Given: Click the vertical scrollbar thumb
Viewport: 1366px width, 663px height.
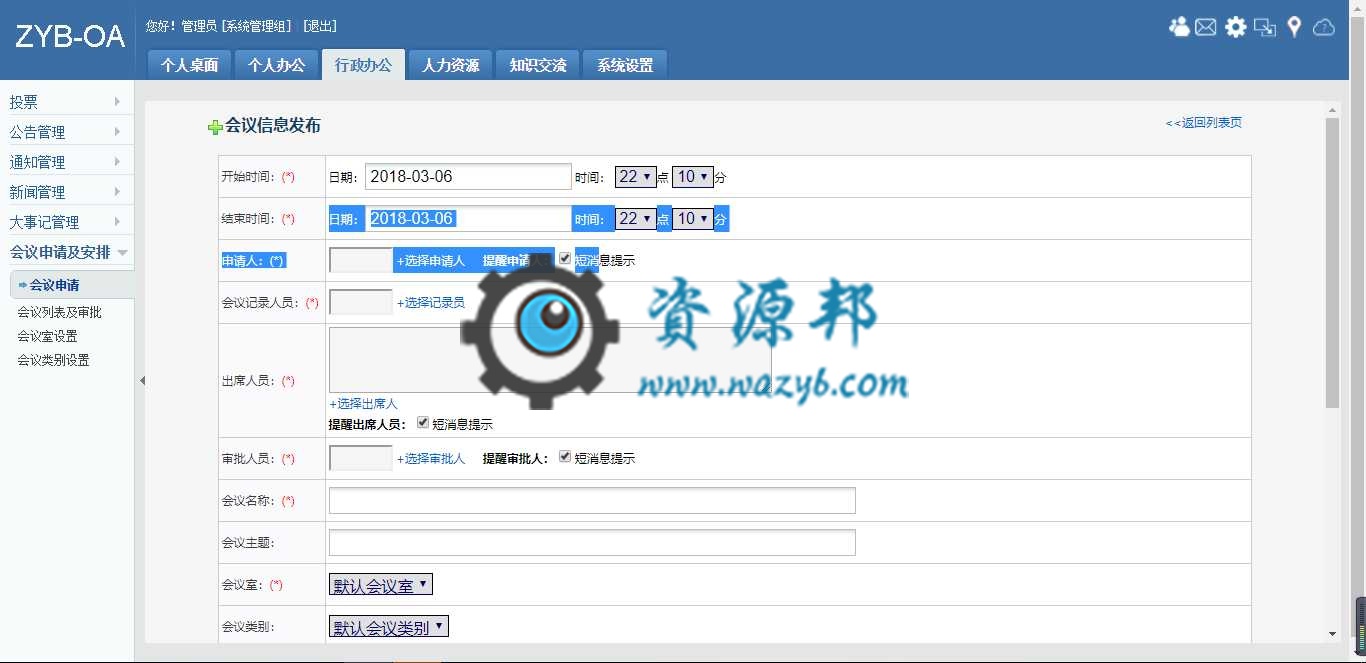Looking at the screenshot, I should pyautogui.click(x=1332, y=263).
